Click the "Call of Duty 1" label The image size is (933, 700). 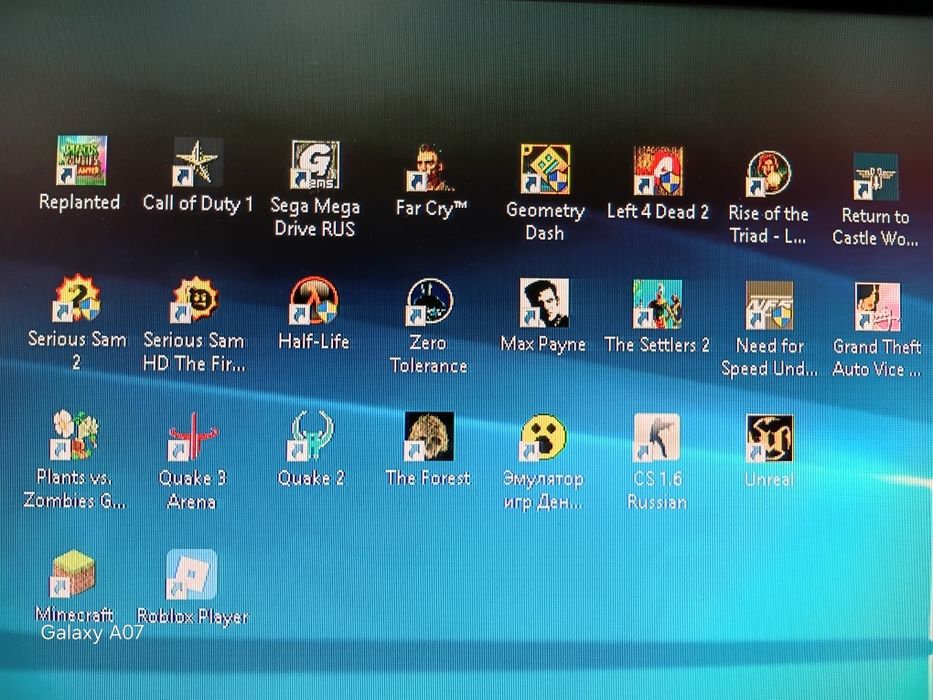198,204
